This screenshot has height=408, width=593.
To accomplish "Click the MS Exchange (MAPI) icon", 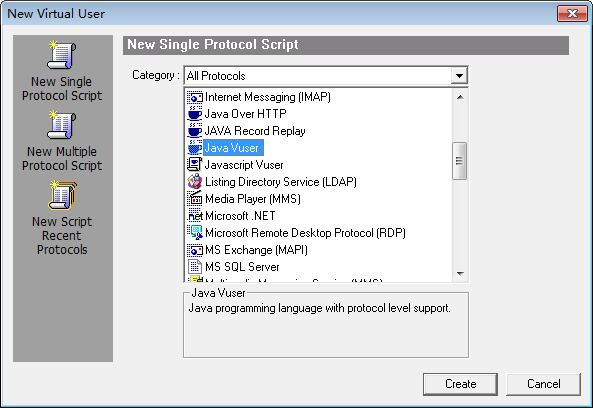I will tap(195, 250).
